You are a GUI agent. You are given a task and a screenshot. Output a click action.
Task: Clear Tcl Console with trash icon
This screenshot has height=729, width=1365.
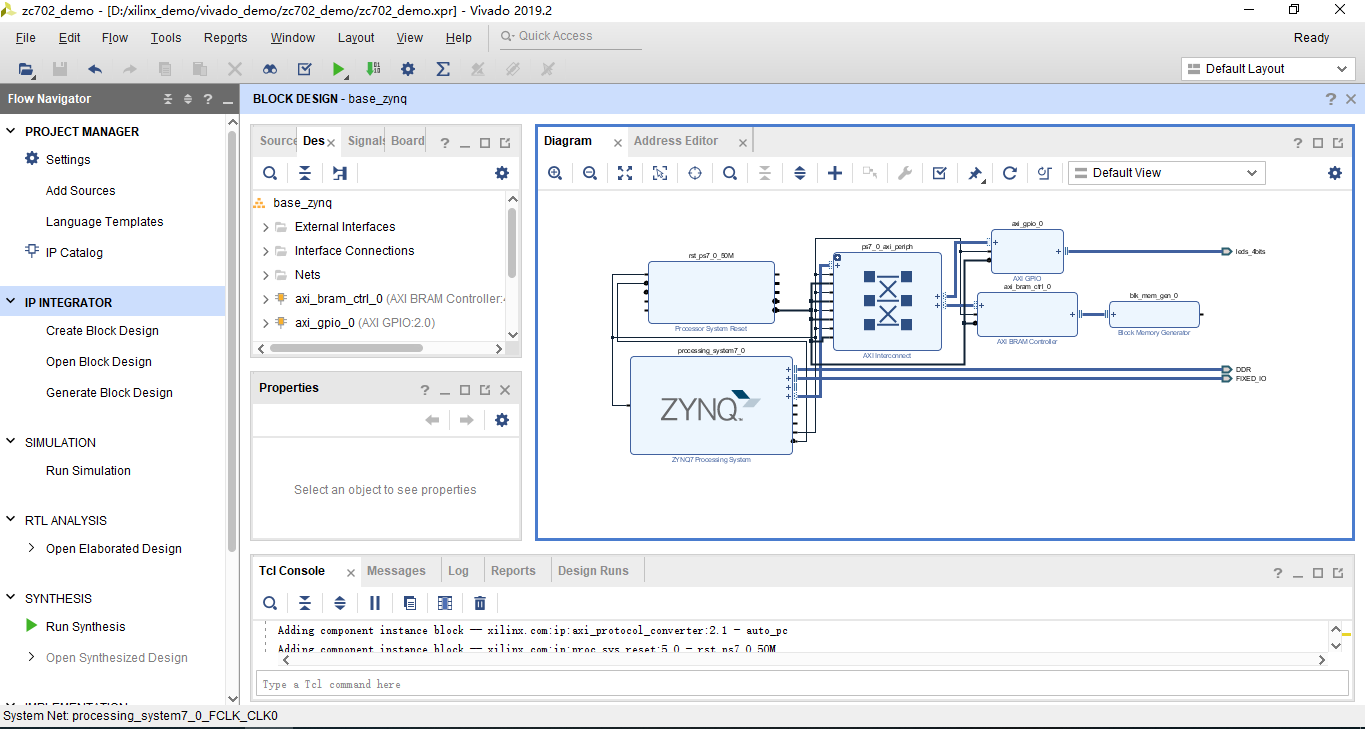pyautogui.click(x=480, y=603)
